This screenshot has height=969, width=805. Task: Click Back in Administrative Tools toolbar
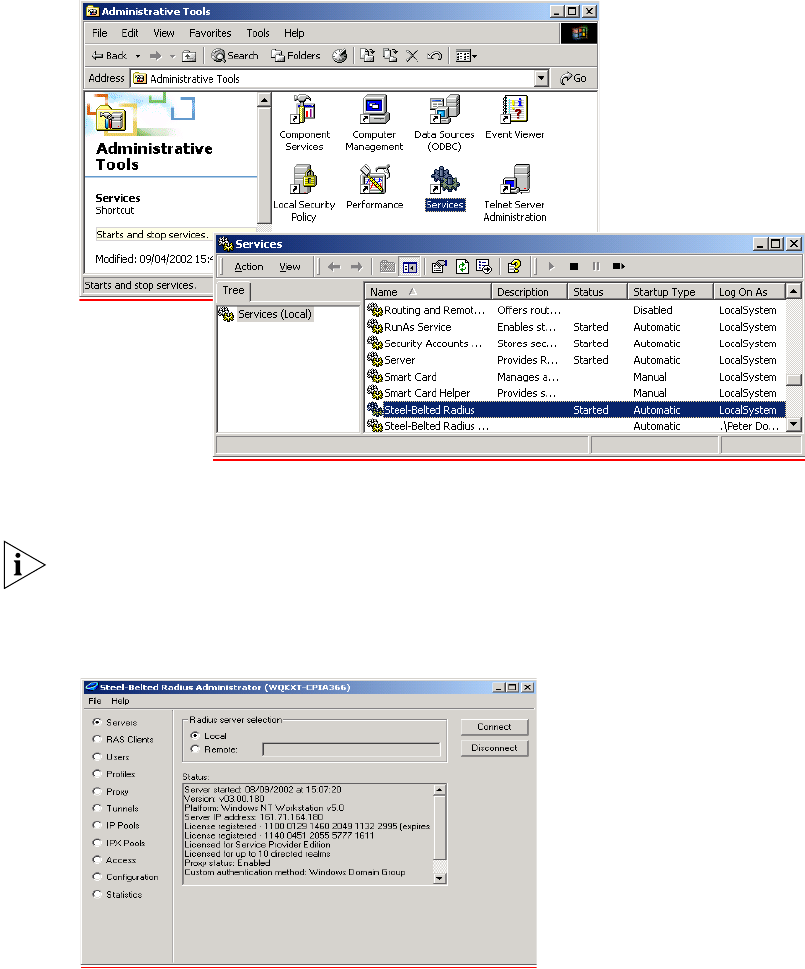[x=109, y=56]
